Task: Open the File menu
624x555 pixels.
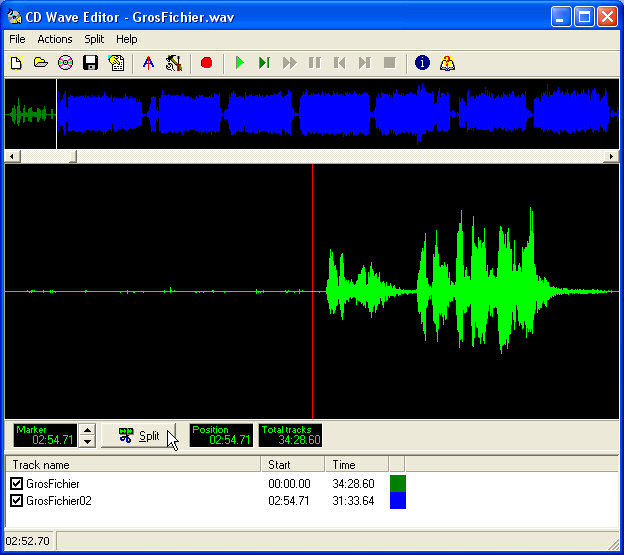Action: pyautogui.click(x=17, y=39)
